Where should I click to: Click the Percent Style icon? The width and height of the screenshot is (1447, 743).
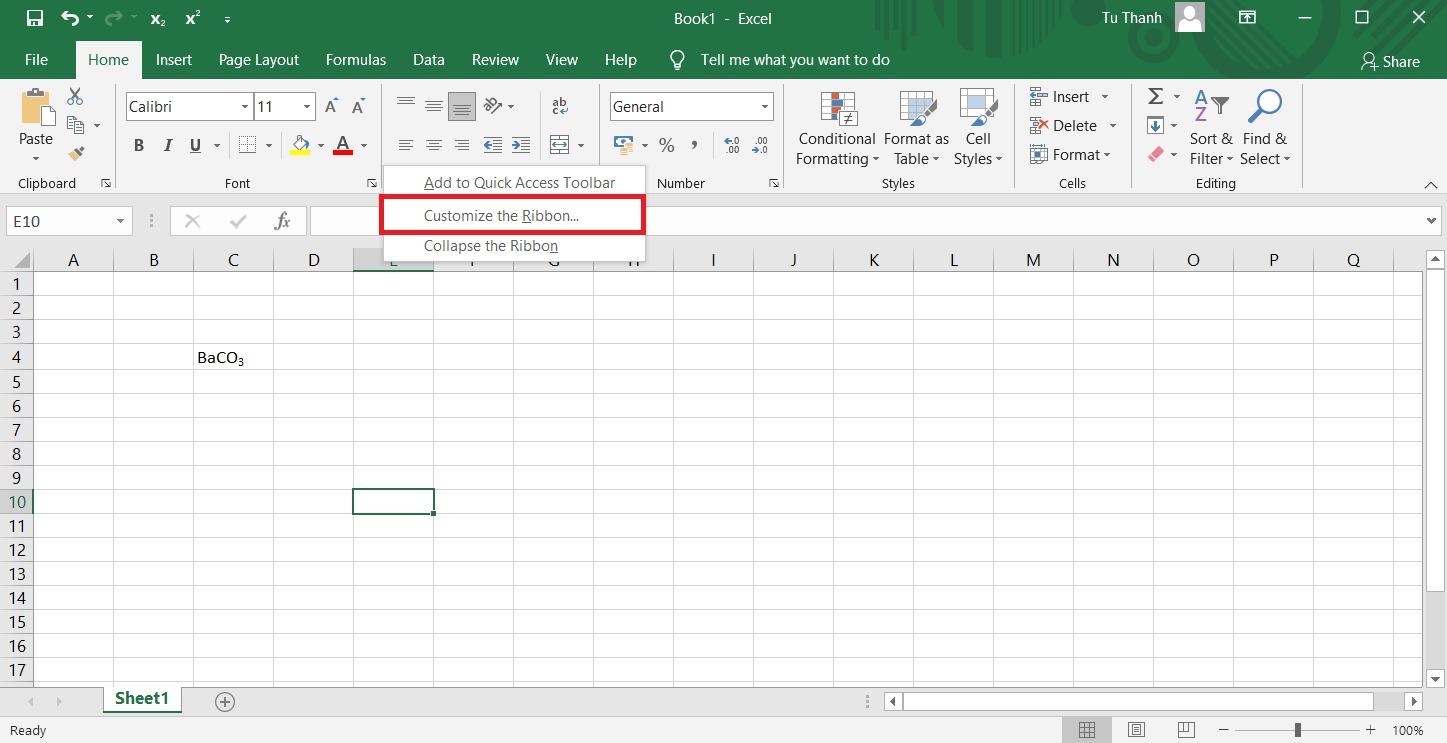pyautogui.click(x=666, y=146)
